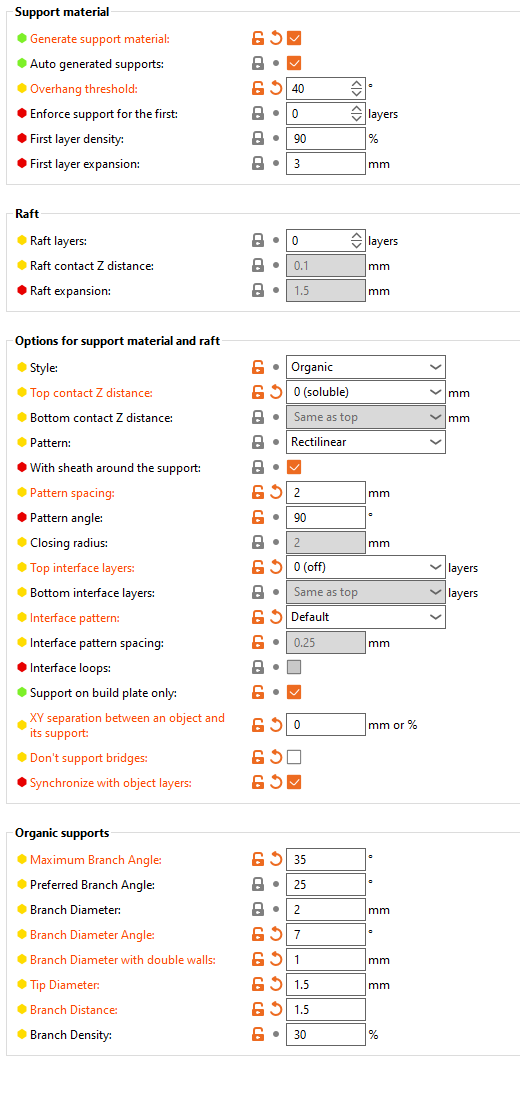Image resolution: width=520 pixels, height=1106 pixels.
Task: Click the reset arrow for Maximum Branch Angle
Action: [x=276, y=860]
